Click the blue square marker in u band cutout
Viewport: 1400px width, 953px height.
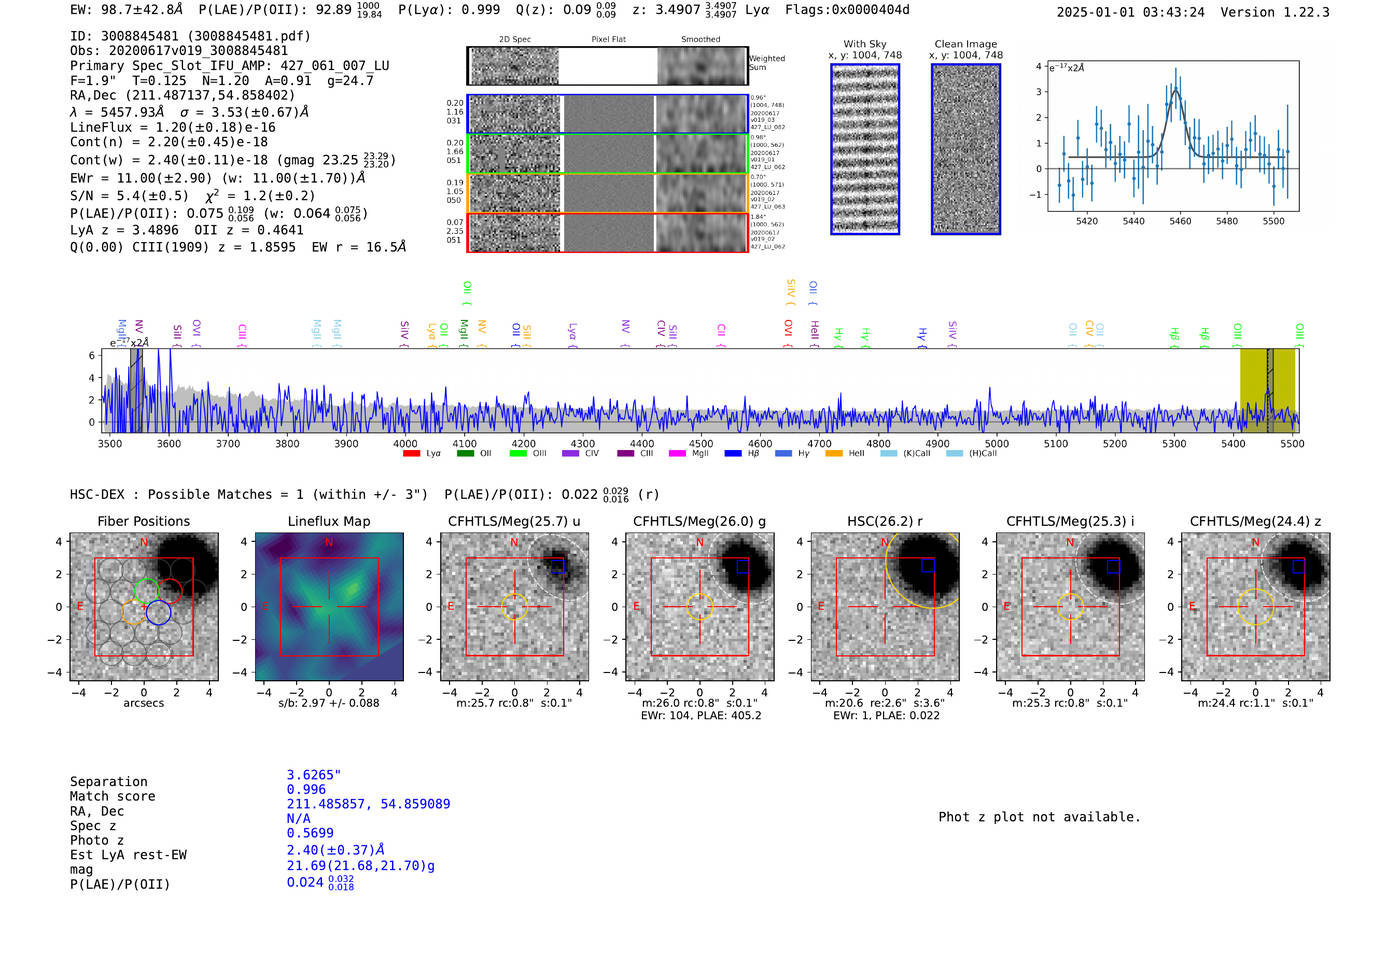pos(558,566)
